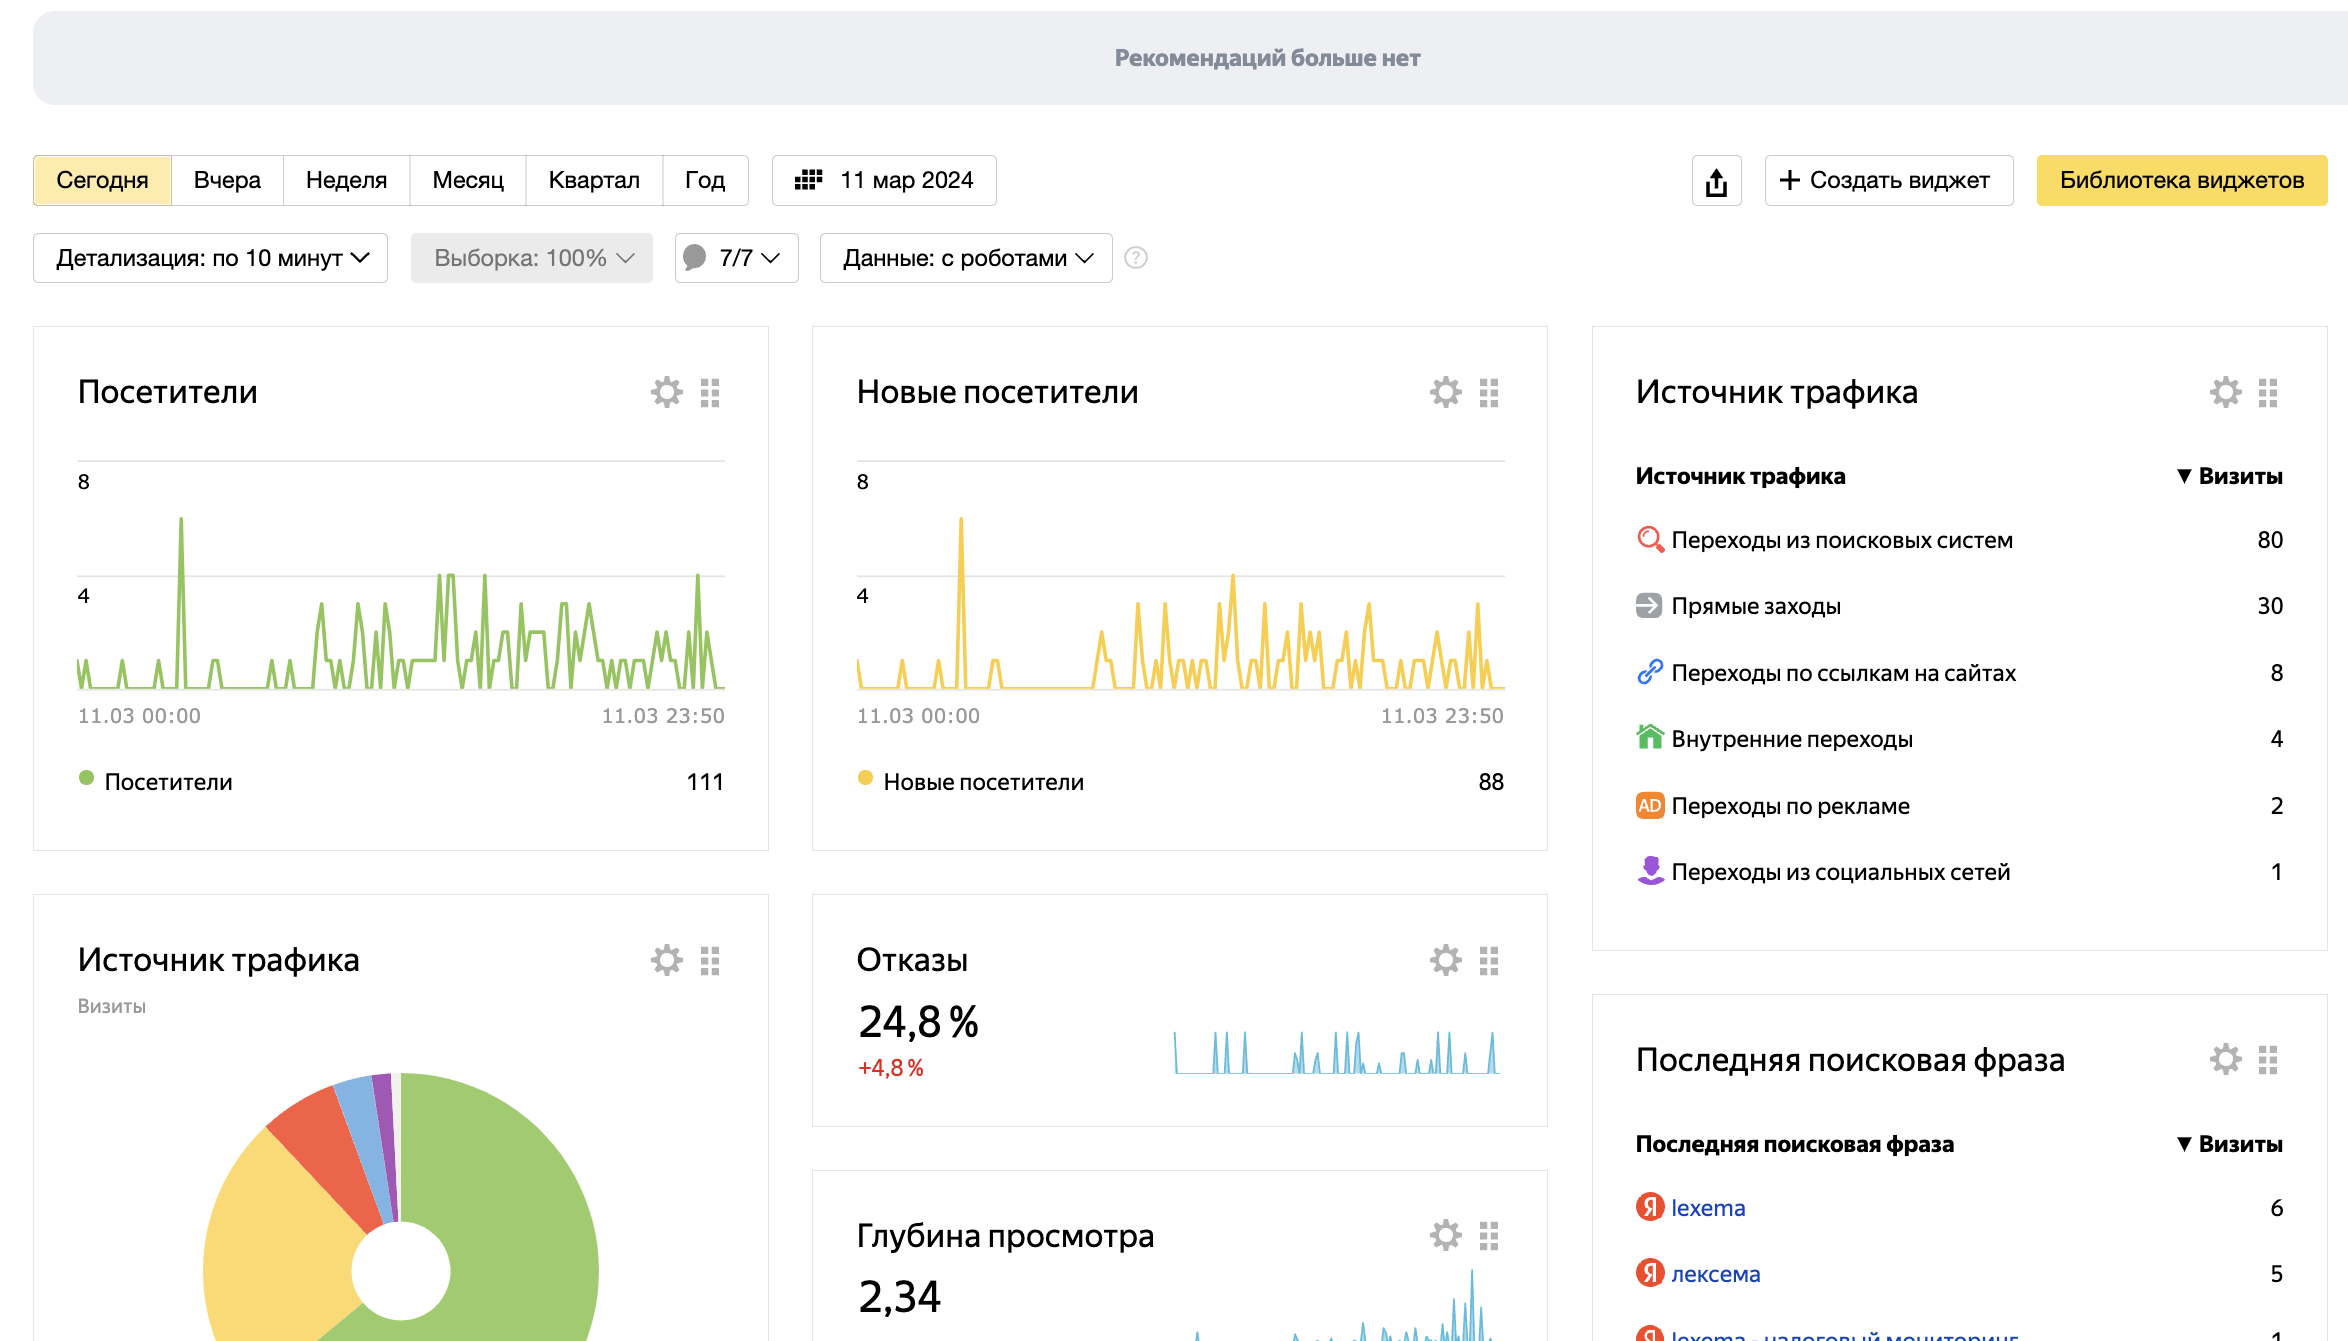The image size is (2348, 1341).
Task: Click Создать виджет button
Action: click(1889, 180)
